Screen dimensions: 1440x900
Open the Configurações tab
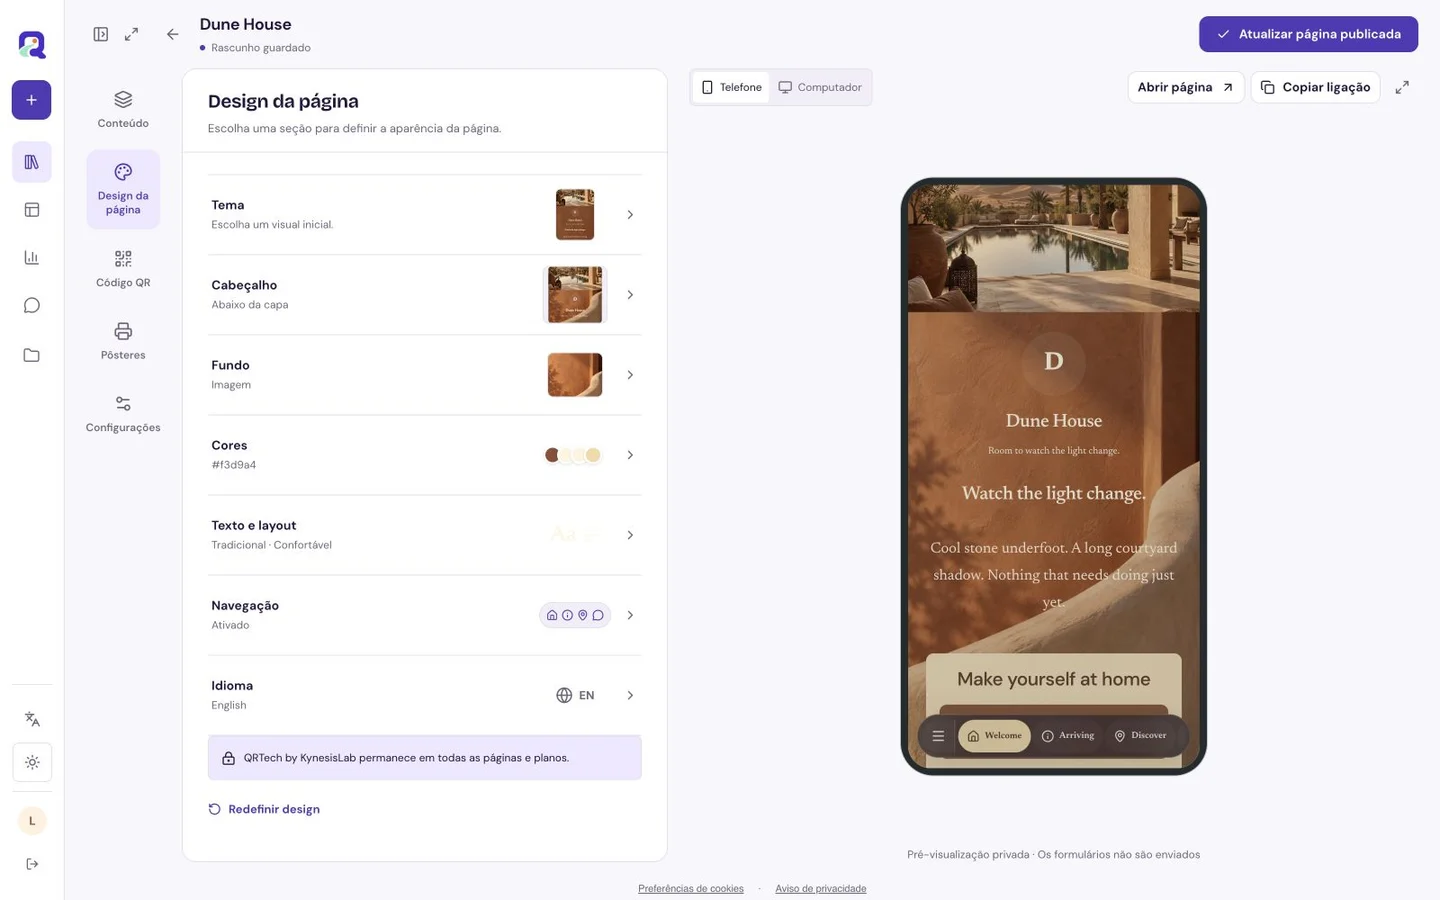tap(123, 414)
